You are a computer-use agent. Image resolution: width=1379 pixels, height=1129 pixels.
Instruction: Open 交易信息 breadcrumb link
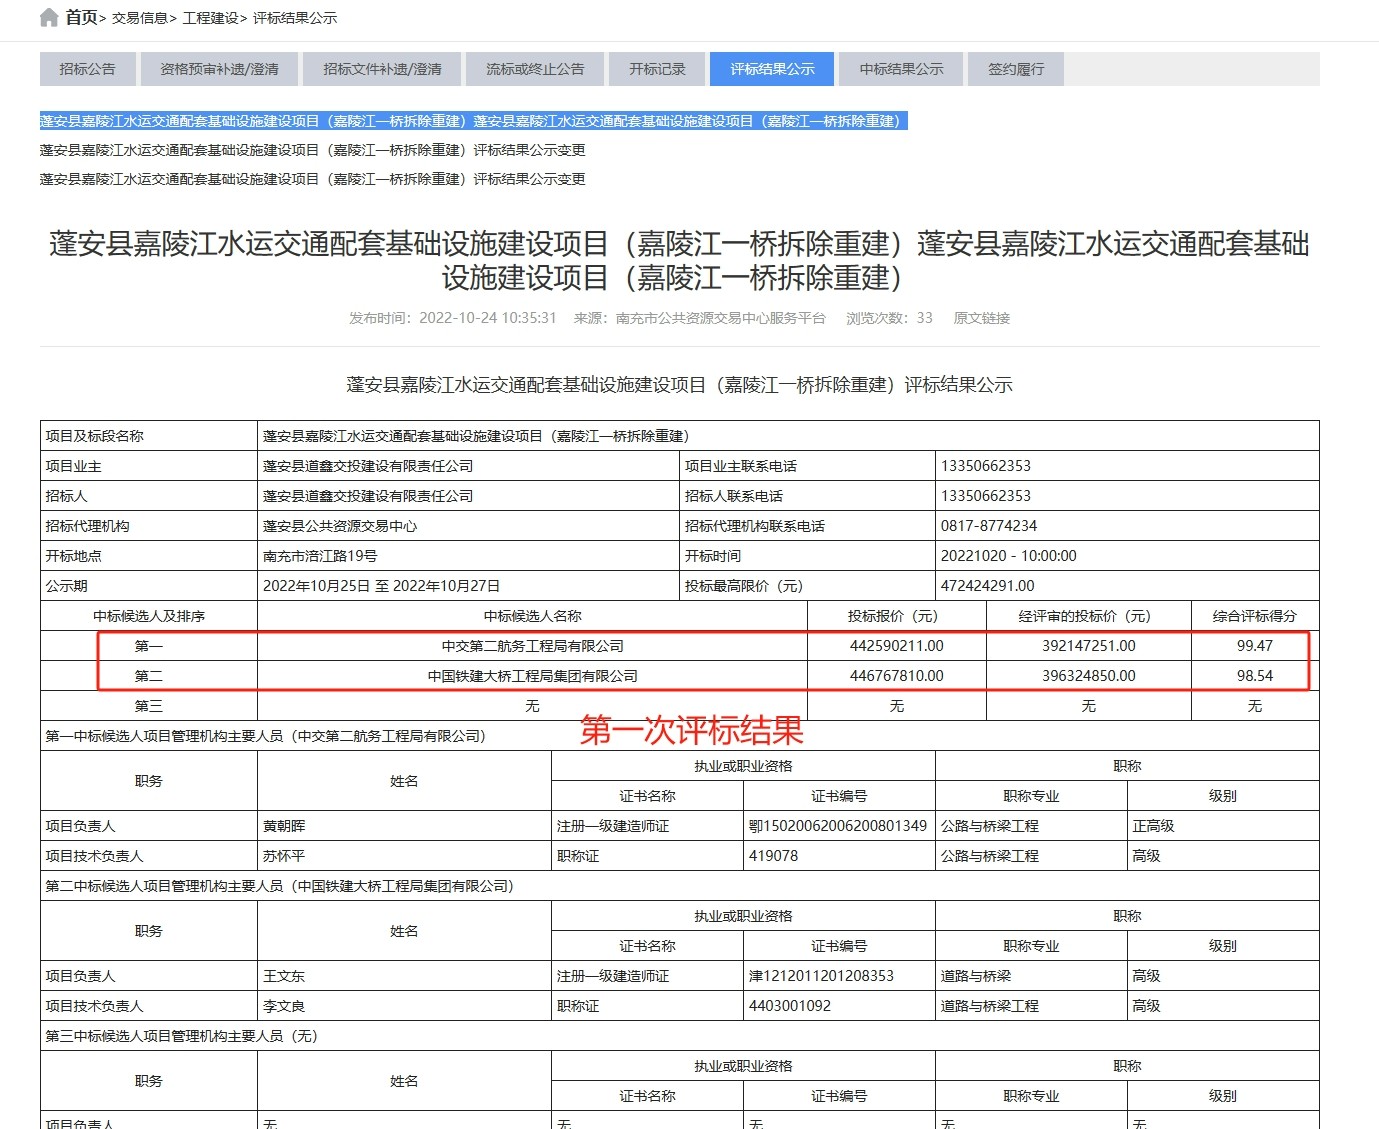139,18
